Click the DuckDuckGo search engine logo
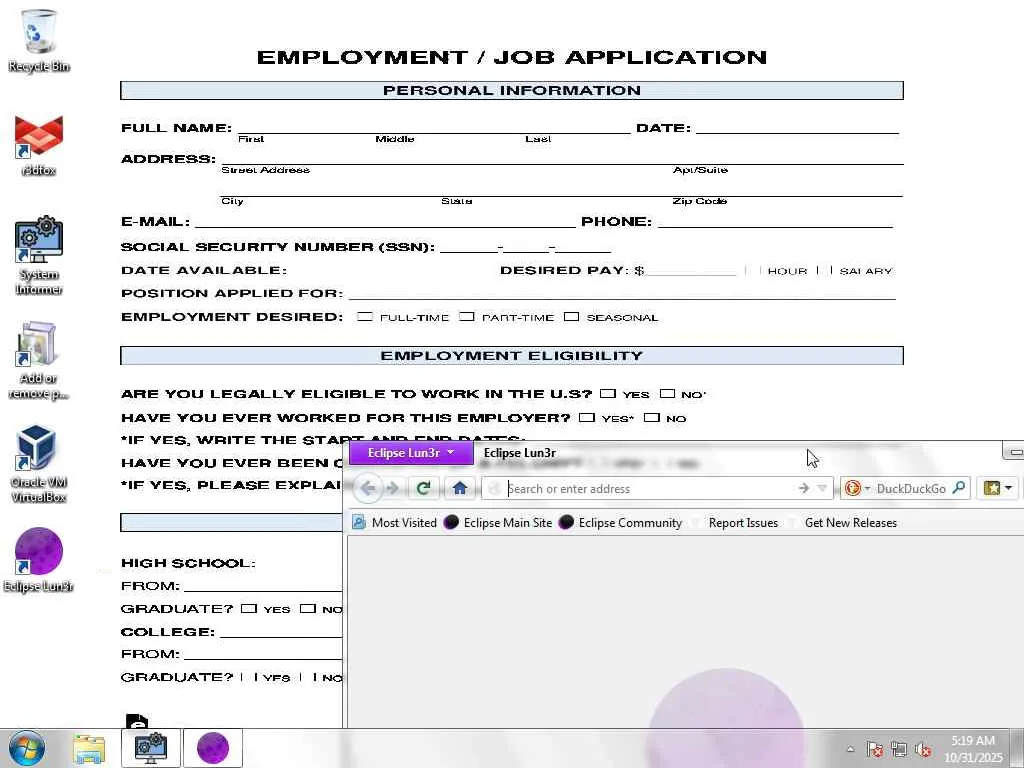This screenshot has height=768, width=1024. point(852,488)
